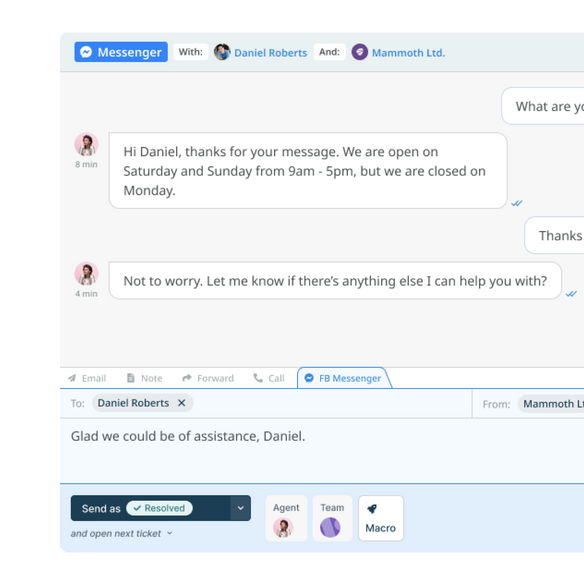The width and height of the screenshot is (584, 584).
Task: Open the Forward tab
Action: 208,378
